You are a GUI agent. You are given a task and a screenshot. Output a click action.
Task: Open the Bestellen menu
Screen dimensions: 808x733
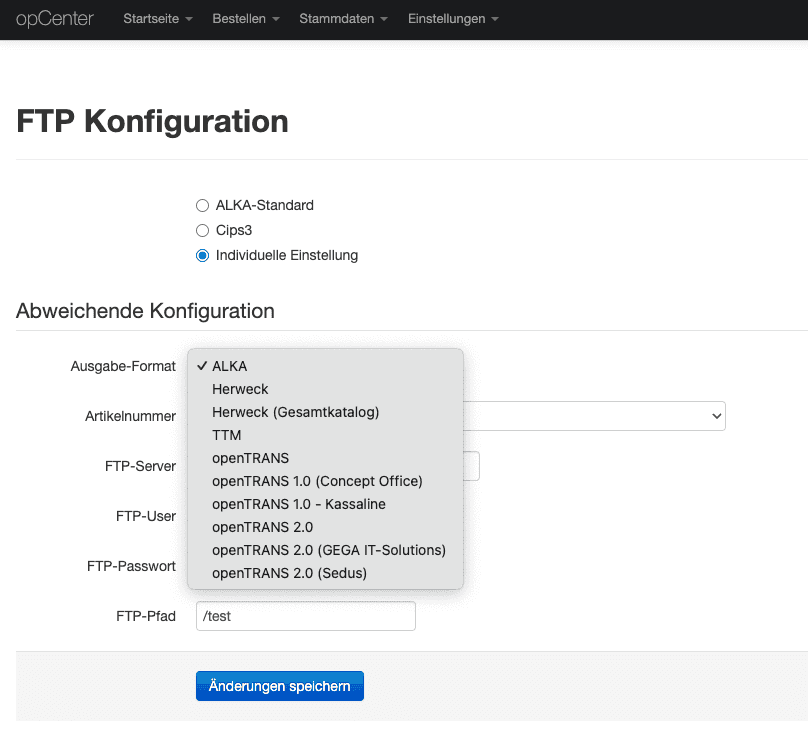coord(246,19)
